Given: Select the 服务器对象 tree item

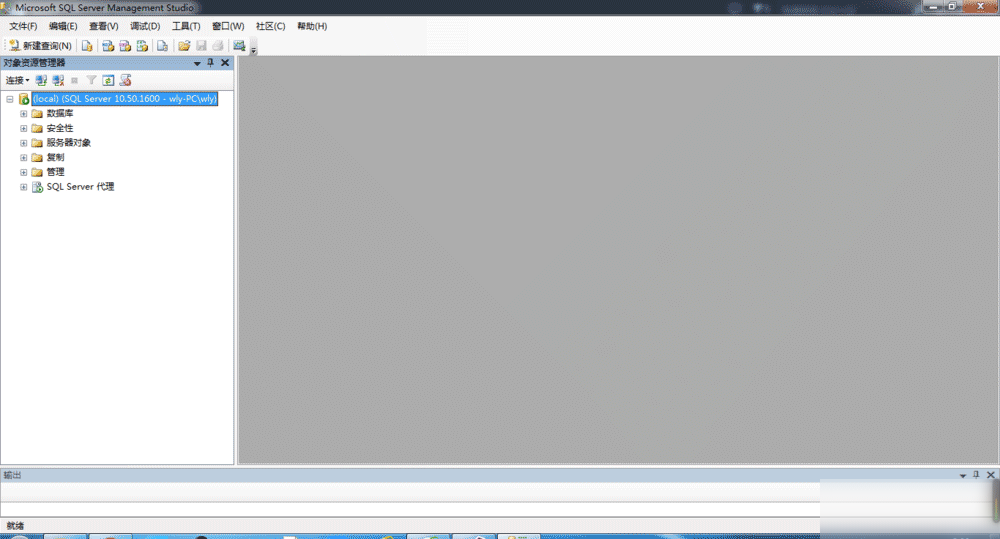Looking at the screenshot, I should pyautogui.click(x=69, y=143).
